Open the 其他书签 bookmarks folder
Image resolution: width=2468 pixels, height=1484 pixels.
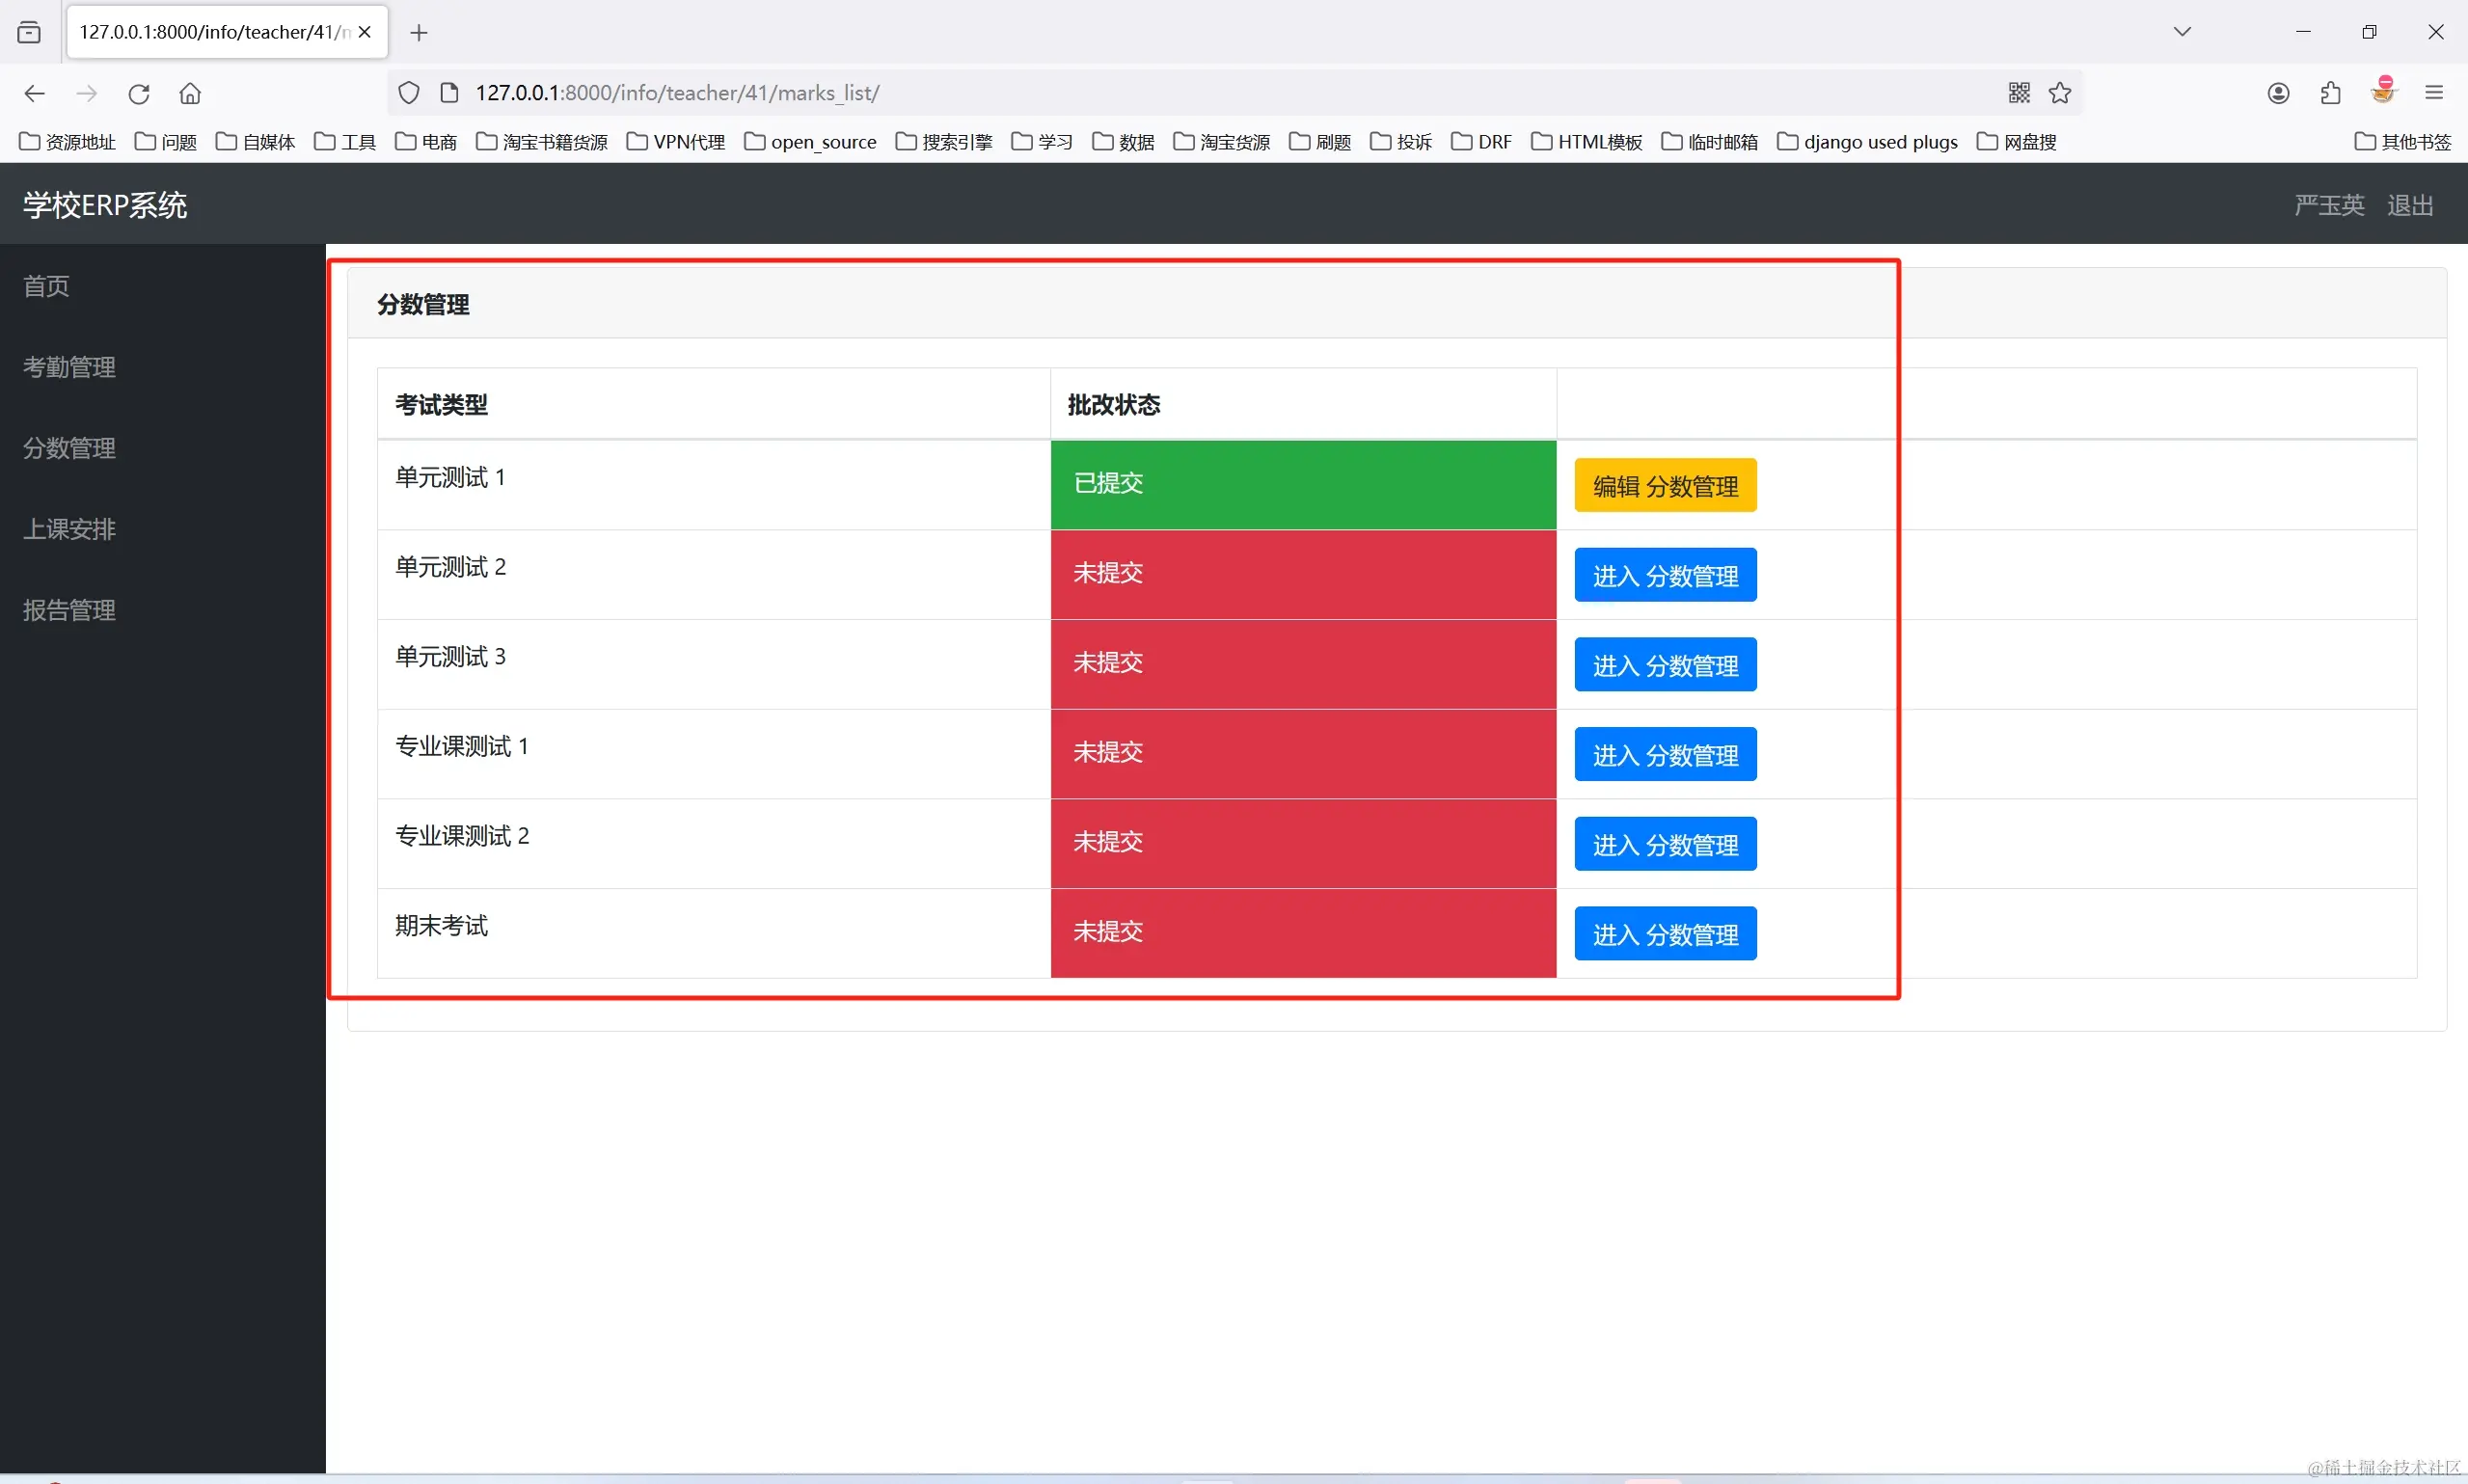(x=2403, y=142)
